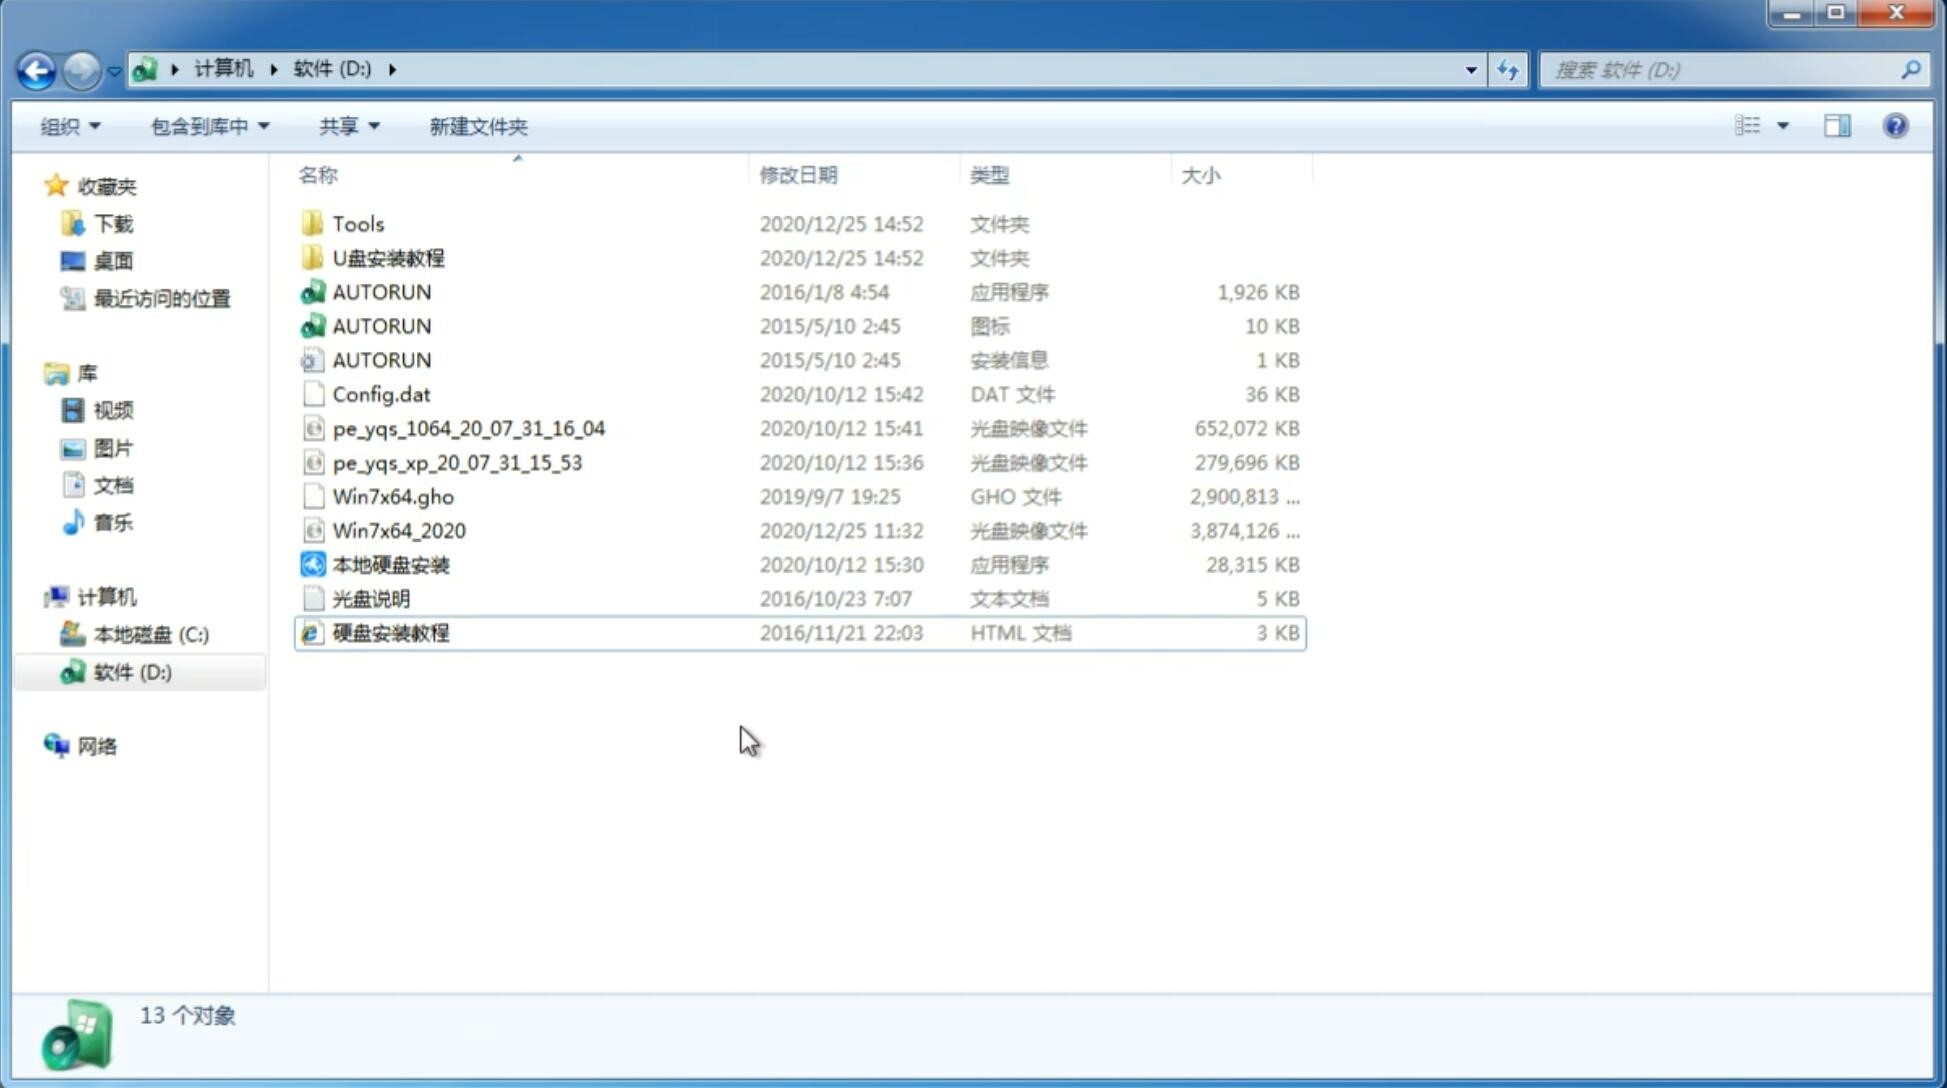This screenshot has width=1947, height=1088.
Task: Open pe_yqs_1064 disc image file
Action: 469,428
